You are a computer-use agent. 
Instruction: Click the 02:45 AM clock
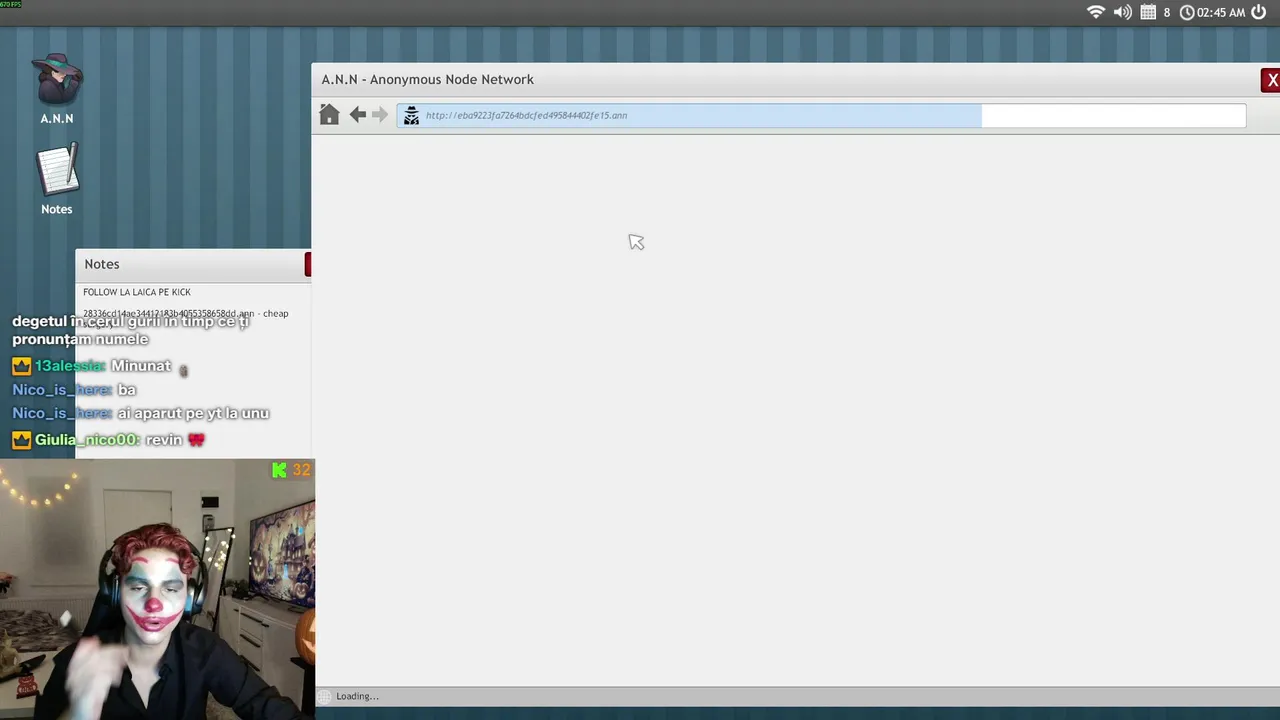click(x=1213, y=12)
